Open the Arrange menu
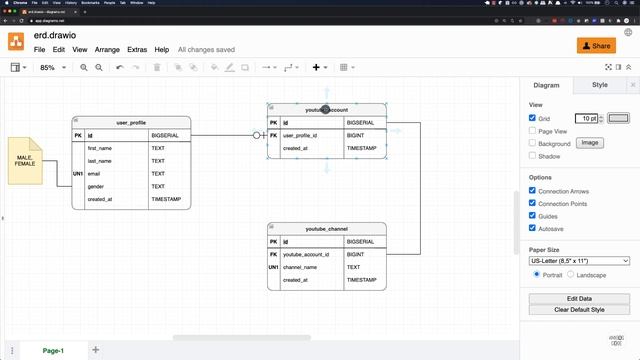 (107, 49)
